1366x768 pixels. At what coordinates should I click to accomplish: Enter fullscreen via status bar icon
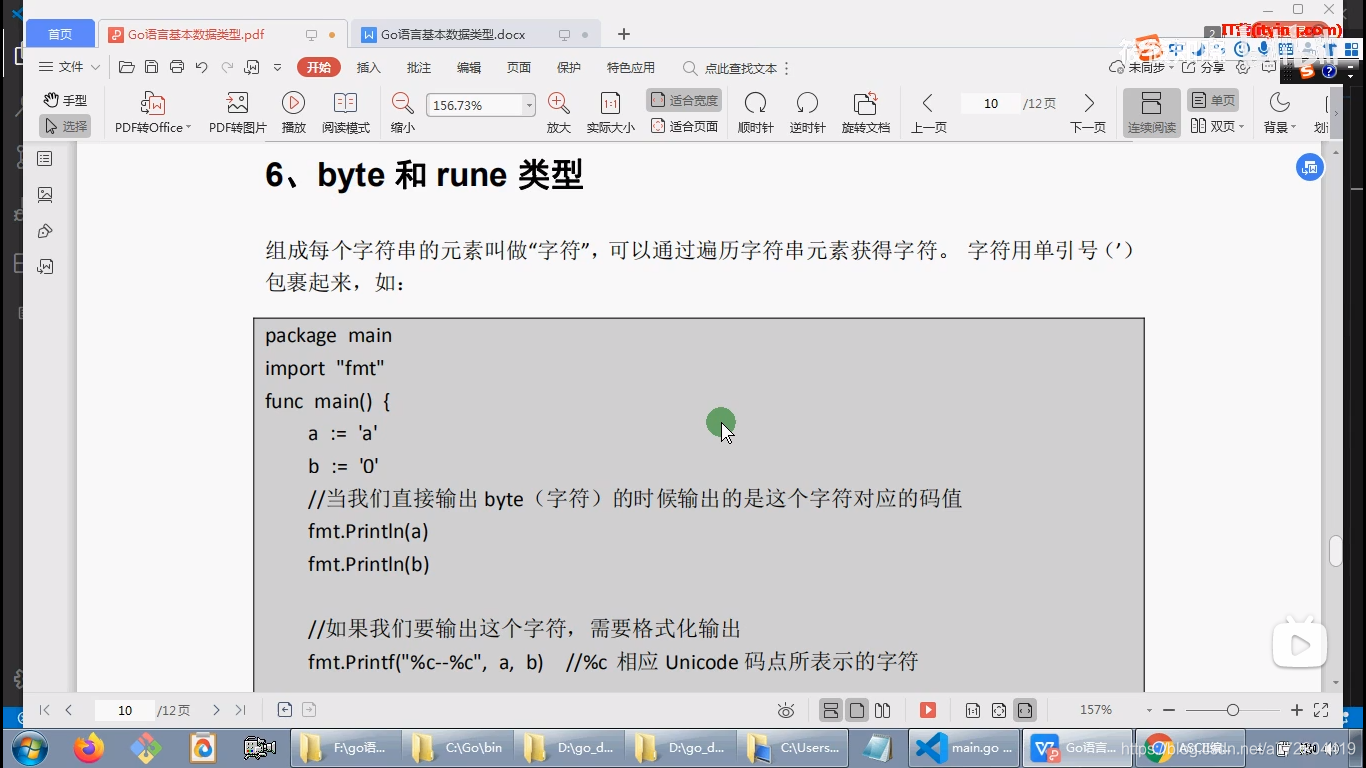(1321, 710)
